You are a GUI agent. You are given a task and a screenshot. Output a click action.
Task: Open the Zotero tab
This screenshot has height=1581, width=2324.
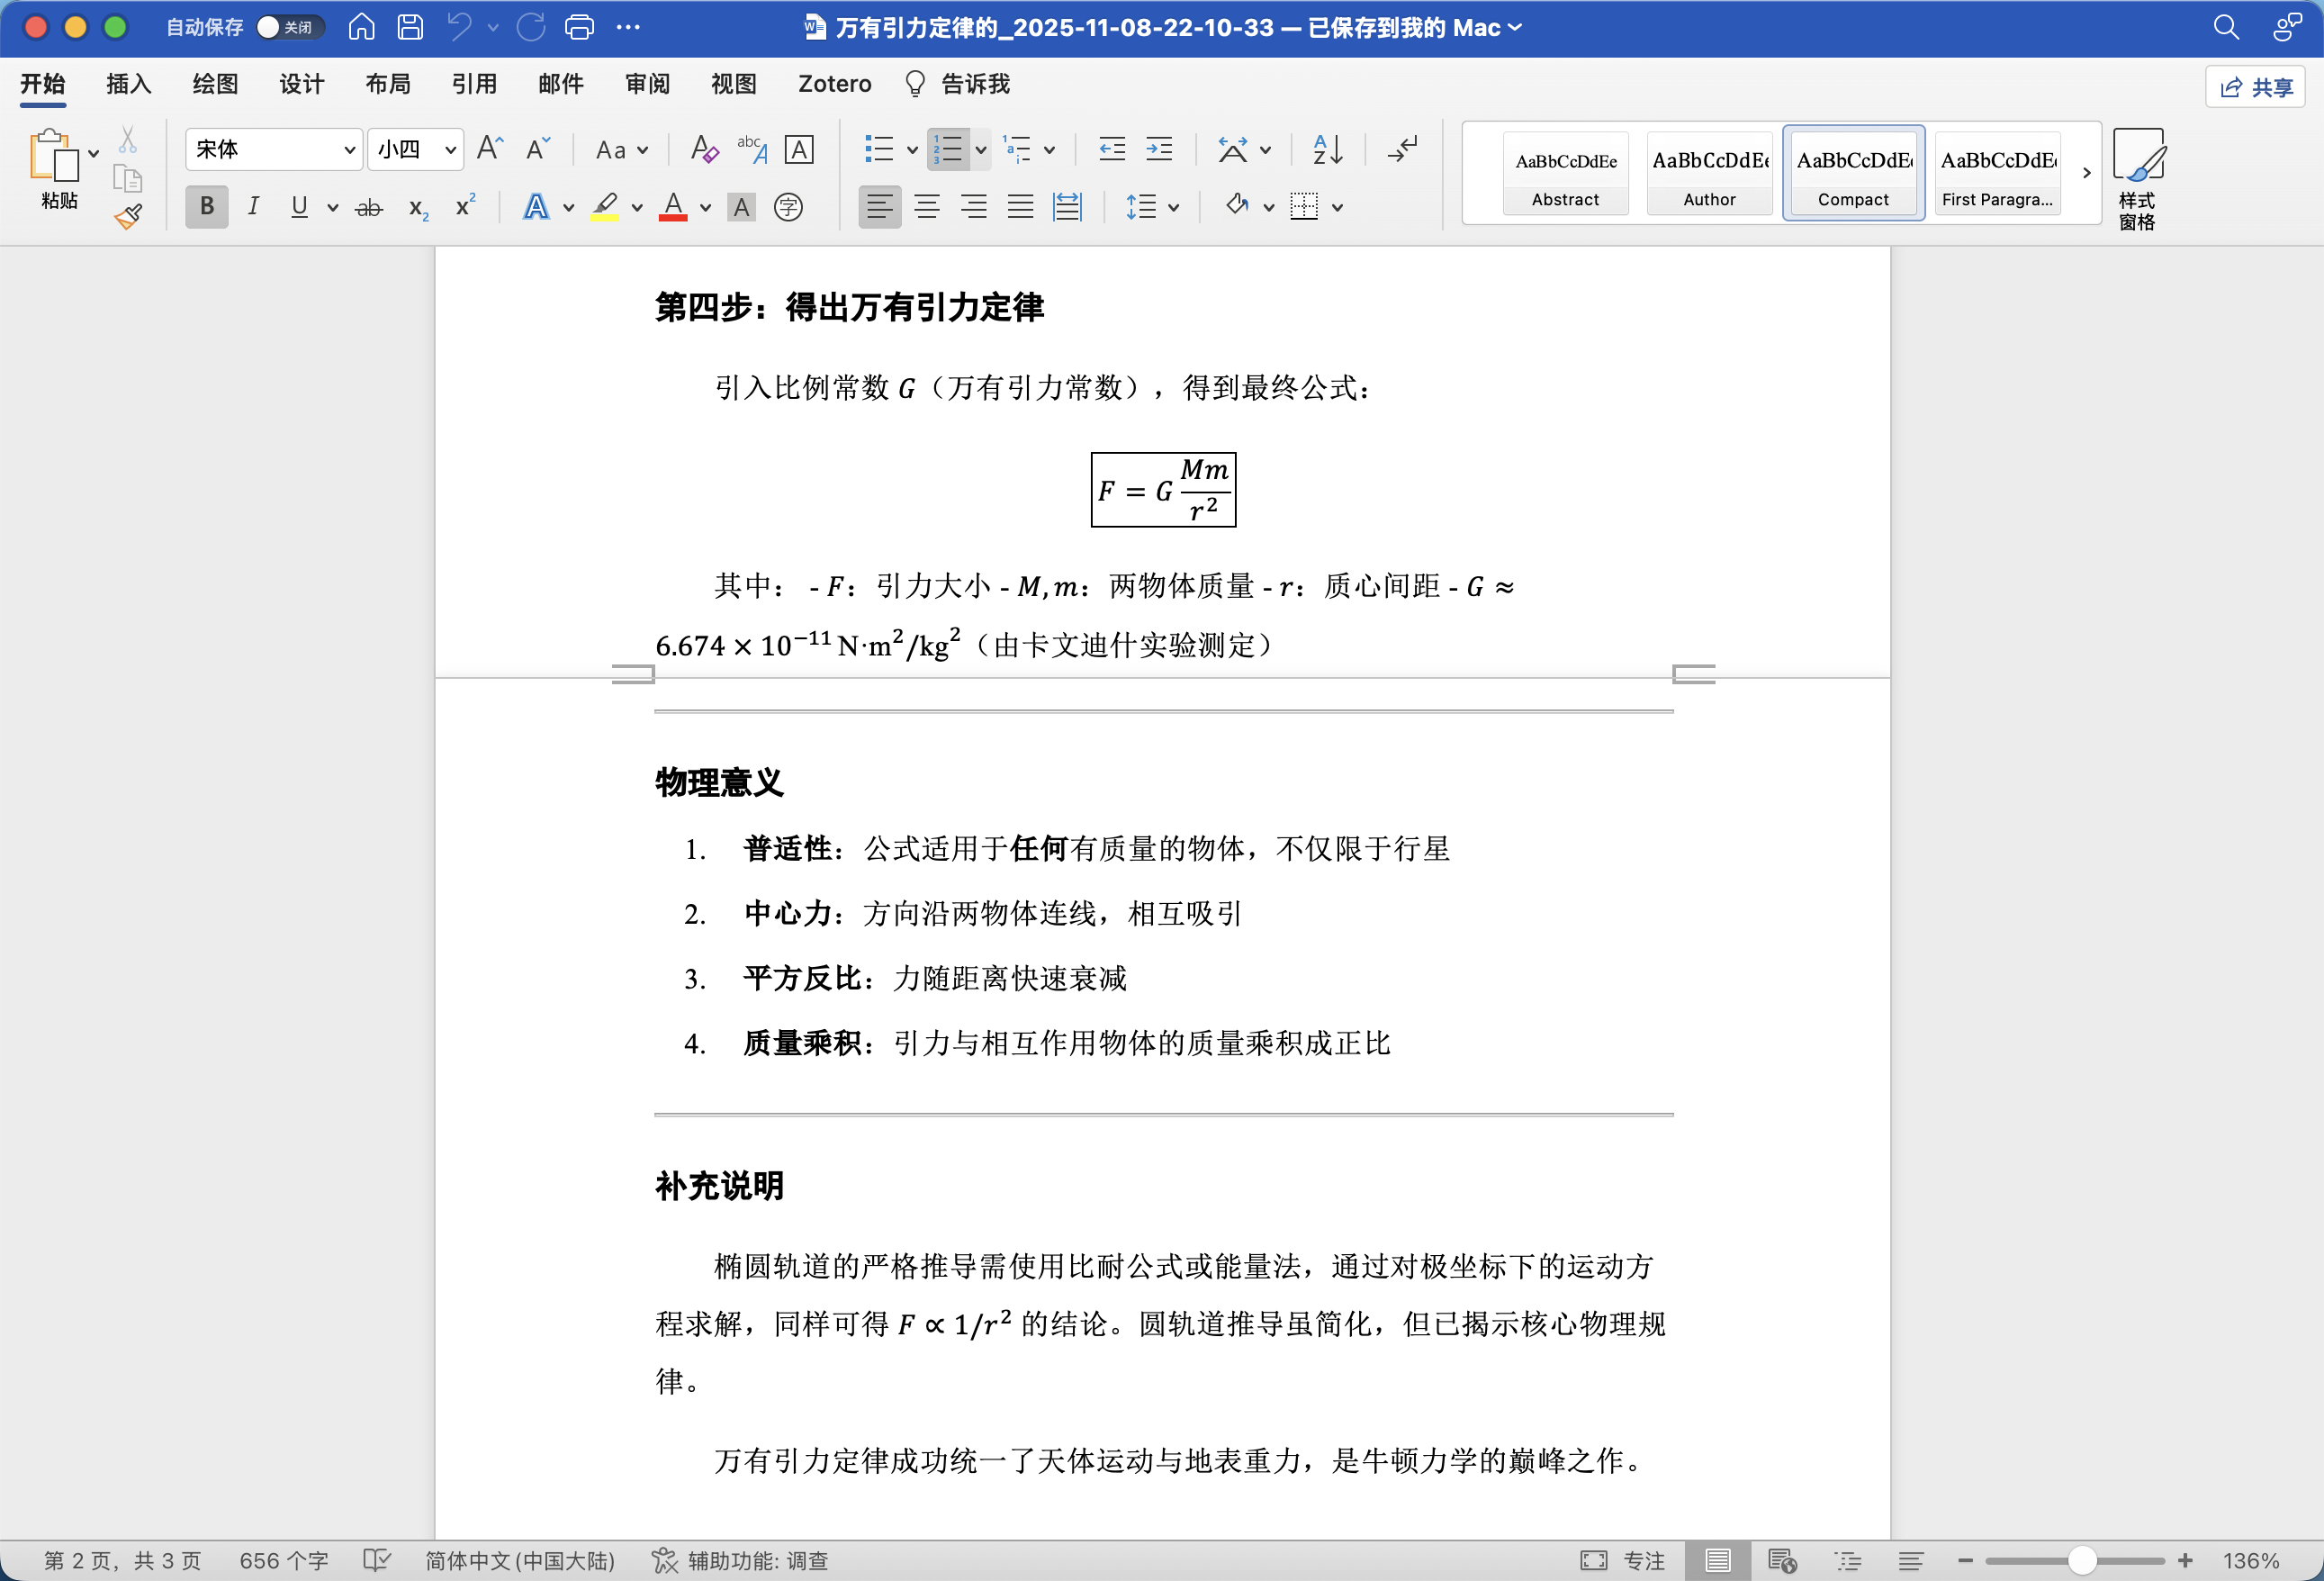coord(834,84)
